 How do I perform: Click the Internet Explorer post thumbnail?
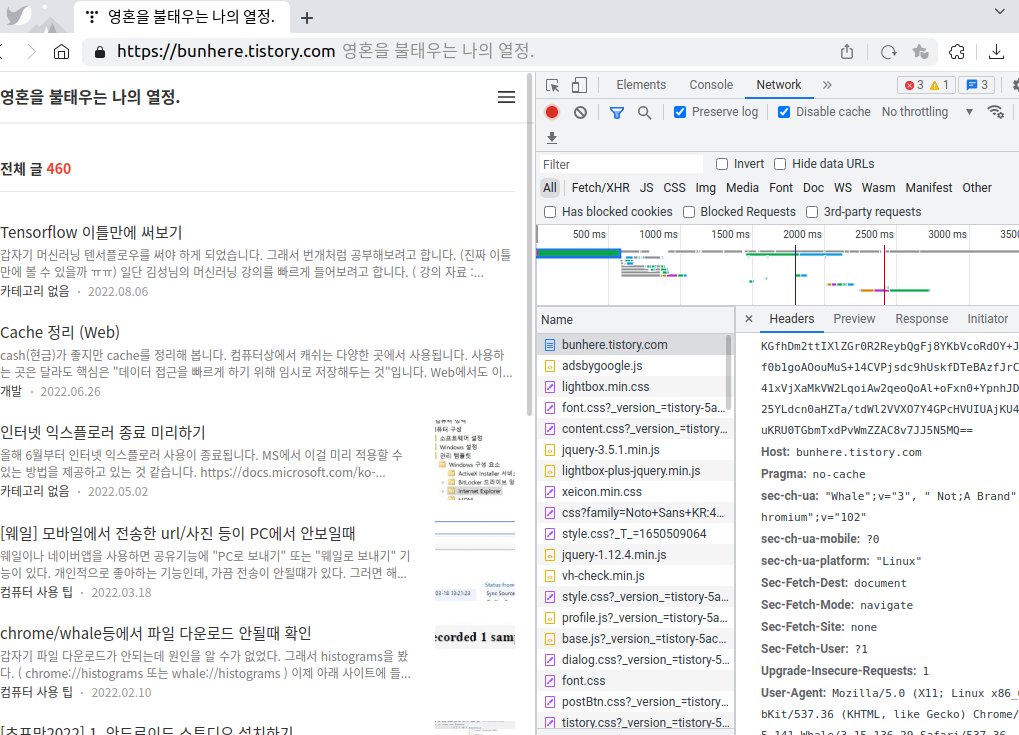(475, 459)
